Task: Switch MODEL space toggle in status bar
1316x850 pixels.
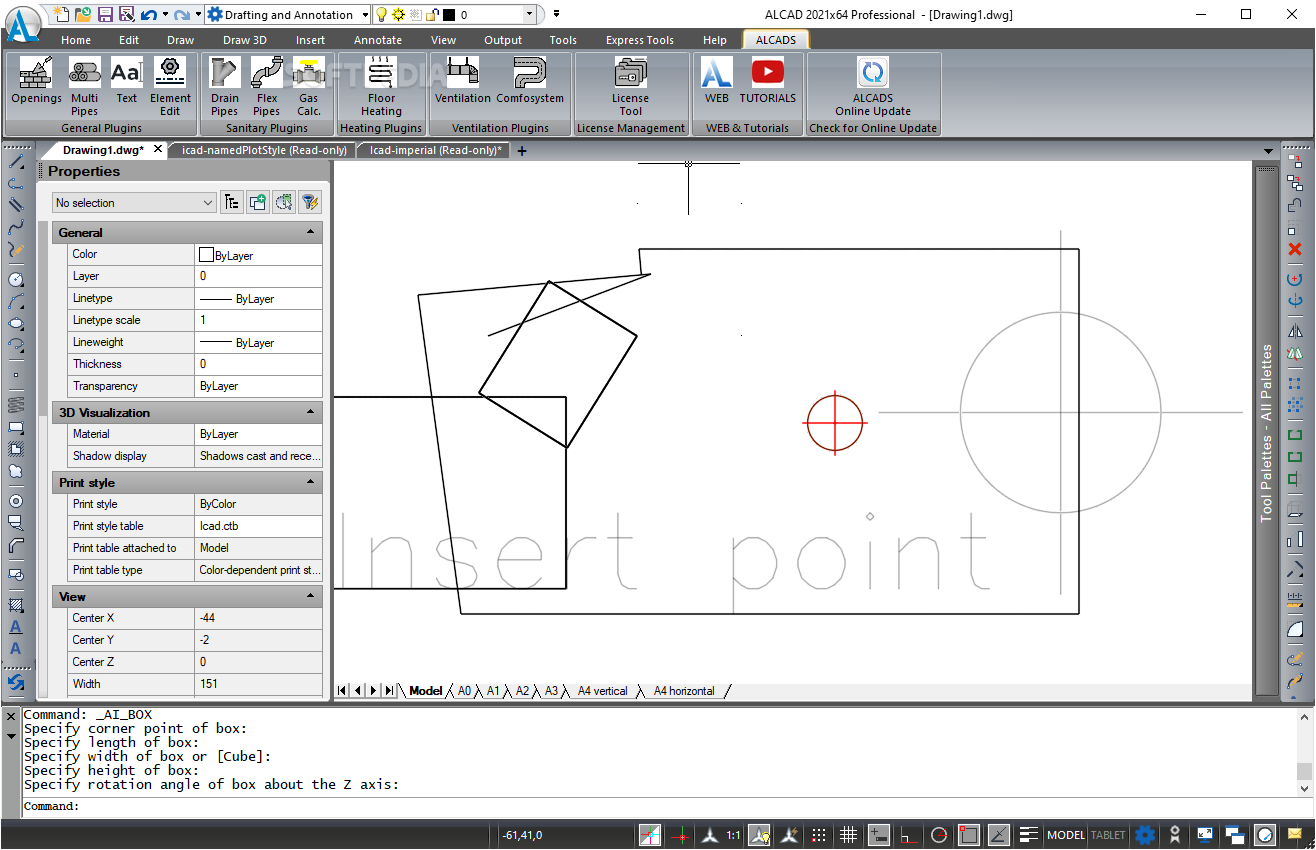Action: [1066, 835]
